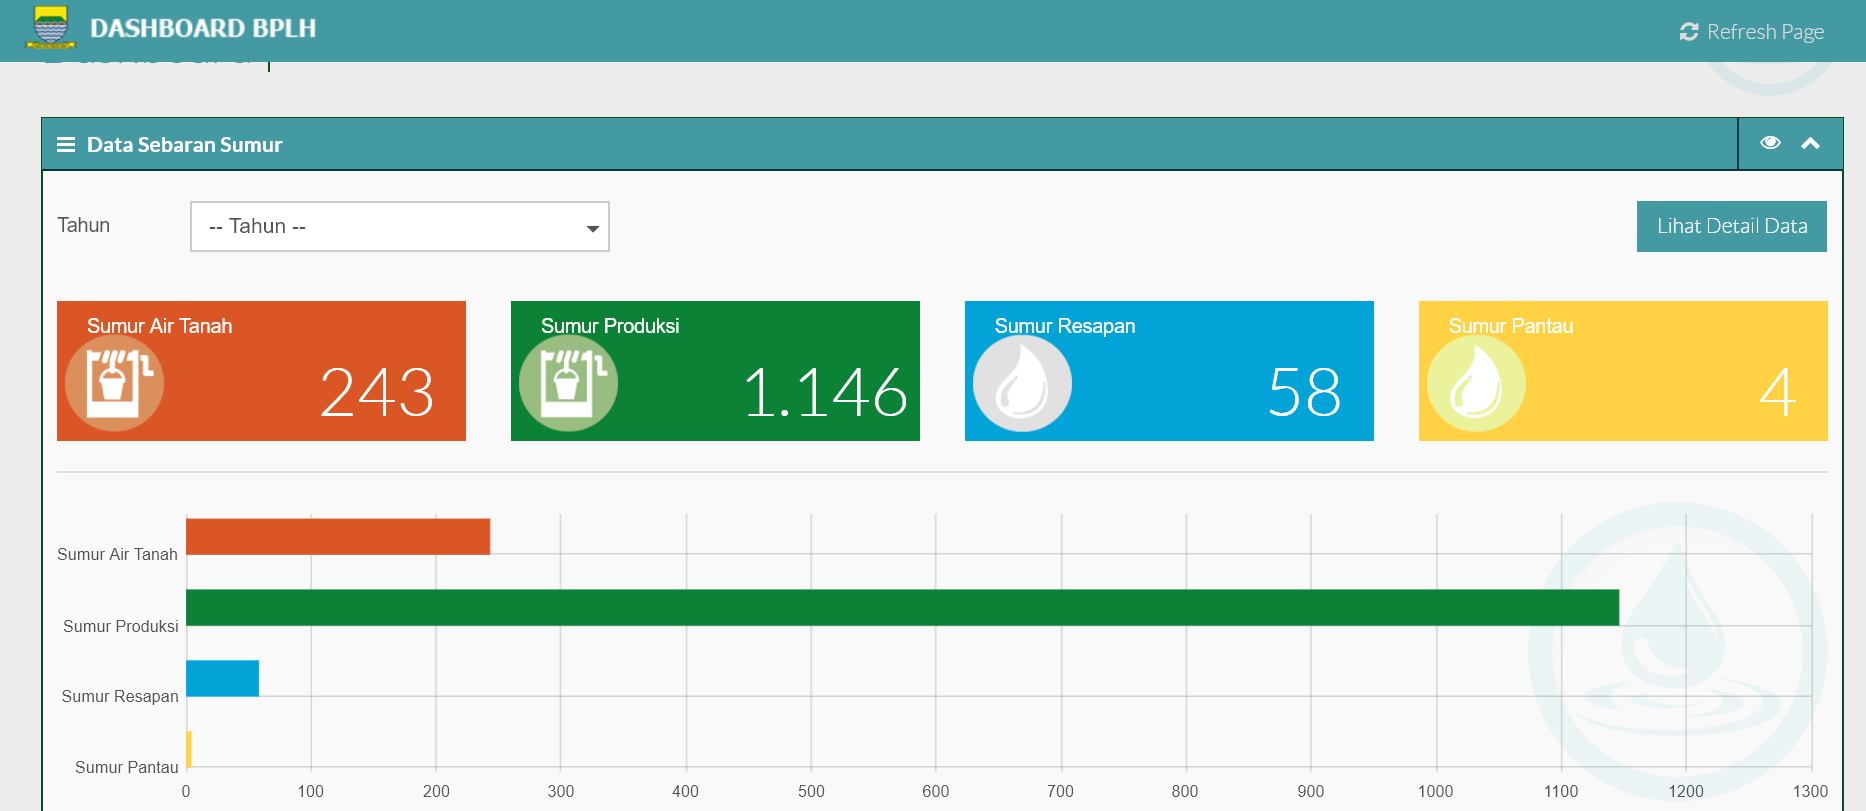Select the orange Sumur Air Tanah card
Screen dimensions: 1866x811
click(x=261, y=371)
